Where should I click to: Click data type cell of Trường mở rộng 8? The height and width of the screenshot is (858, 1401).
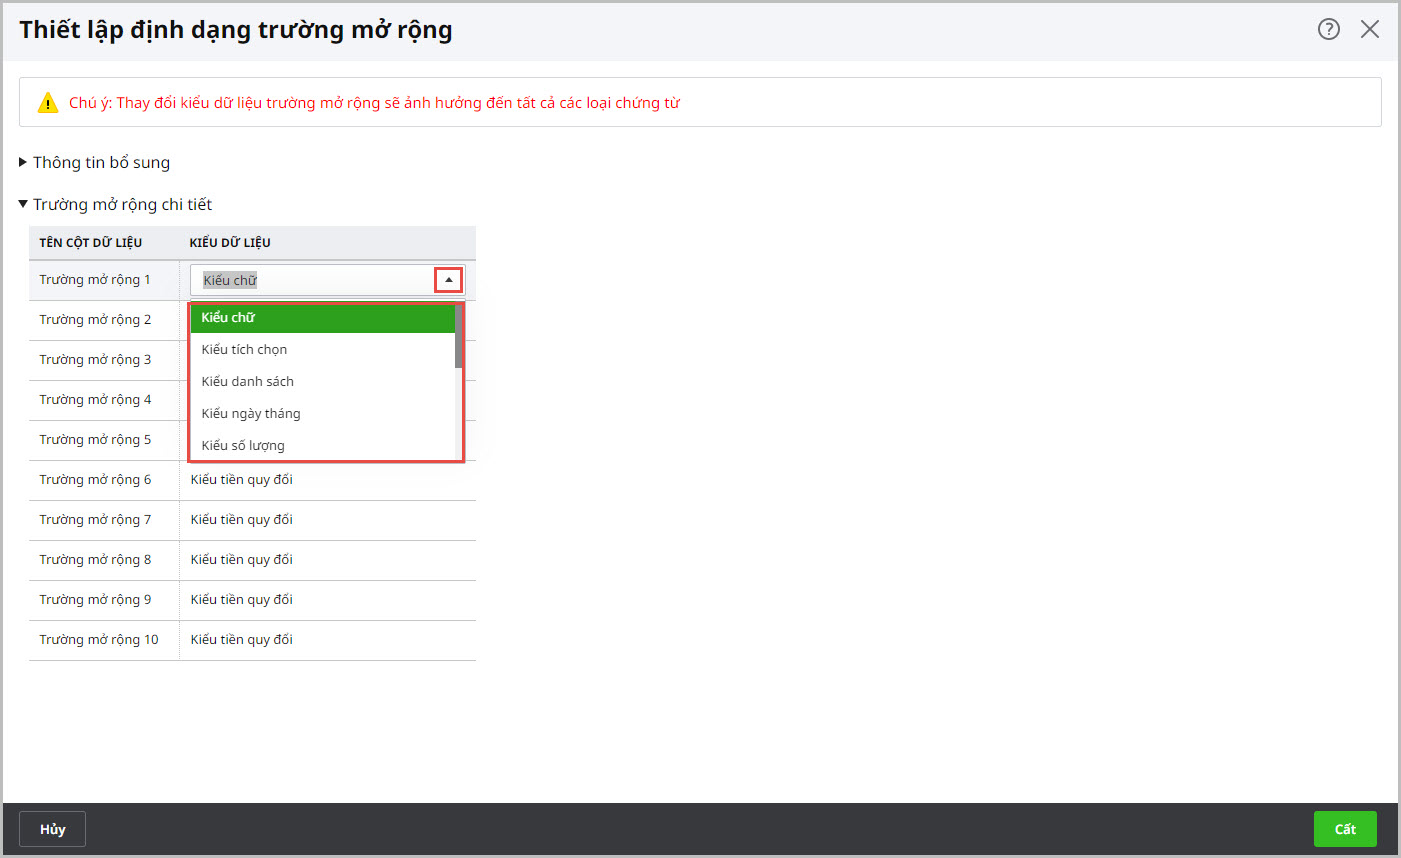pyautogui.click(x=327, y=560)
